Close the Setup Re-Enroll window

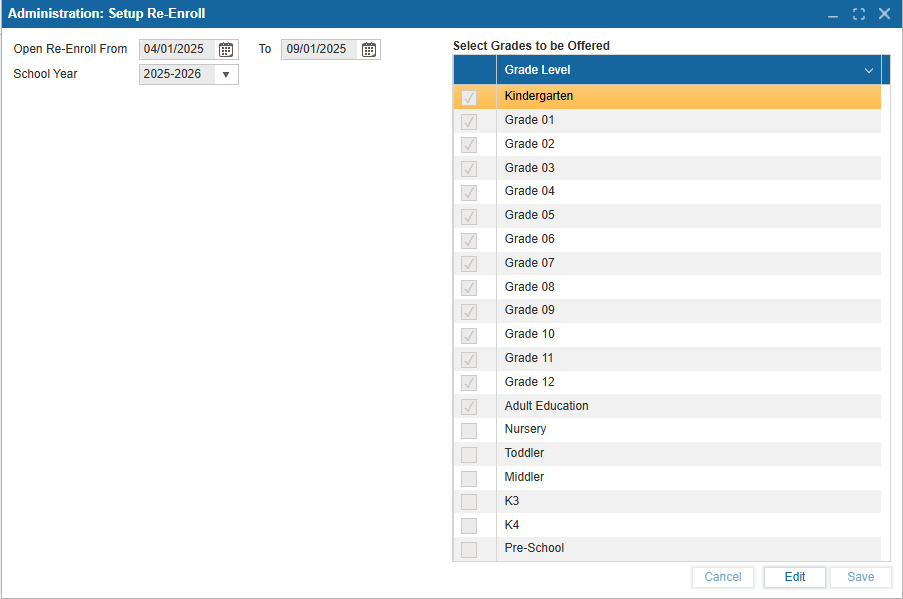tap(884, 14)
